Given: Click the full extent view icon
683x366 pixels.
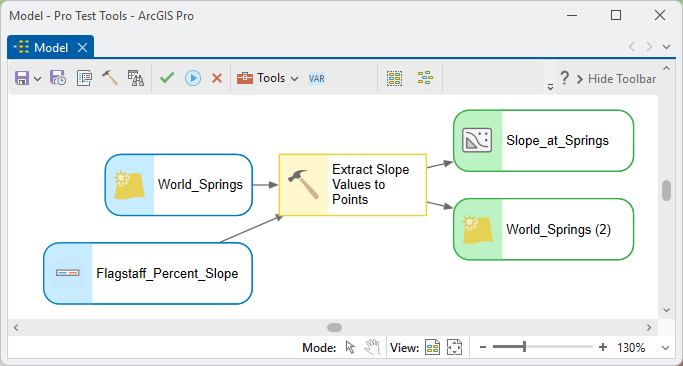Looking at the screenshot, I should click(454, 347).
